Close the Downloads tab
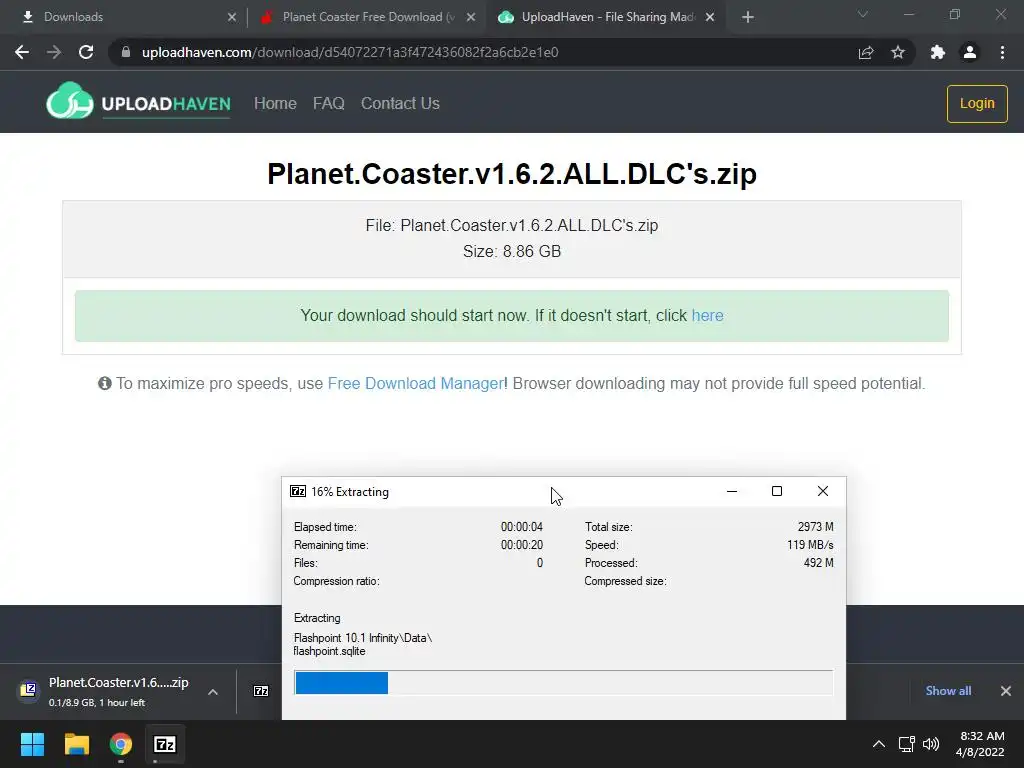Image resolution: width=1024 pixels, height=768 pixels. click(x=232, y=17)
